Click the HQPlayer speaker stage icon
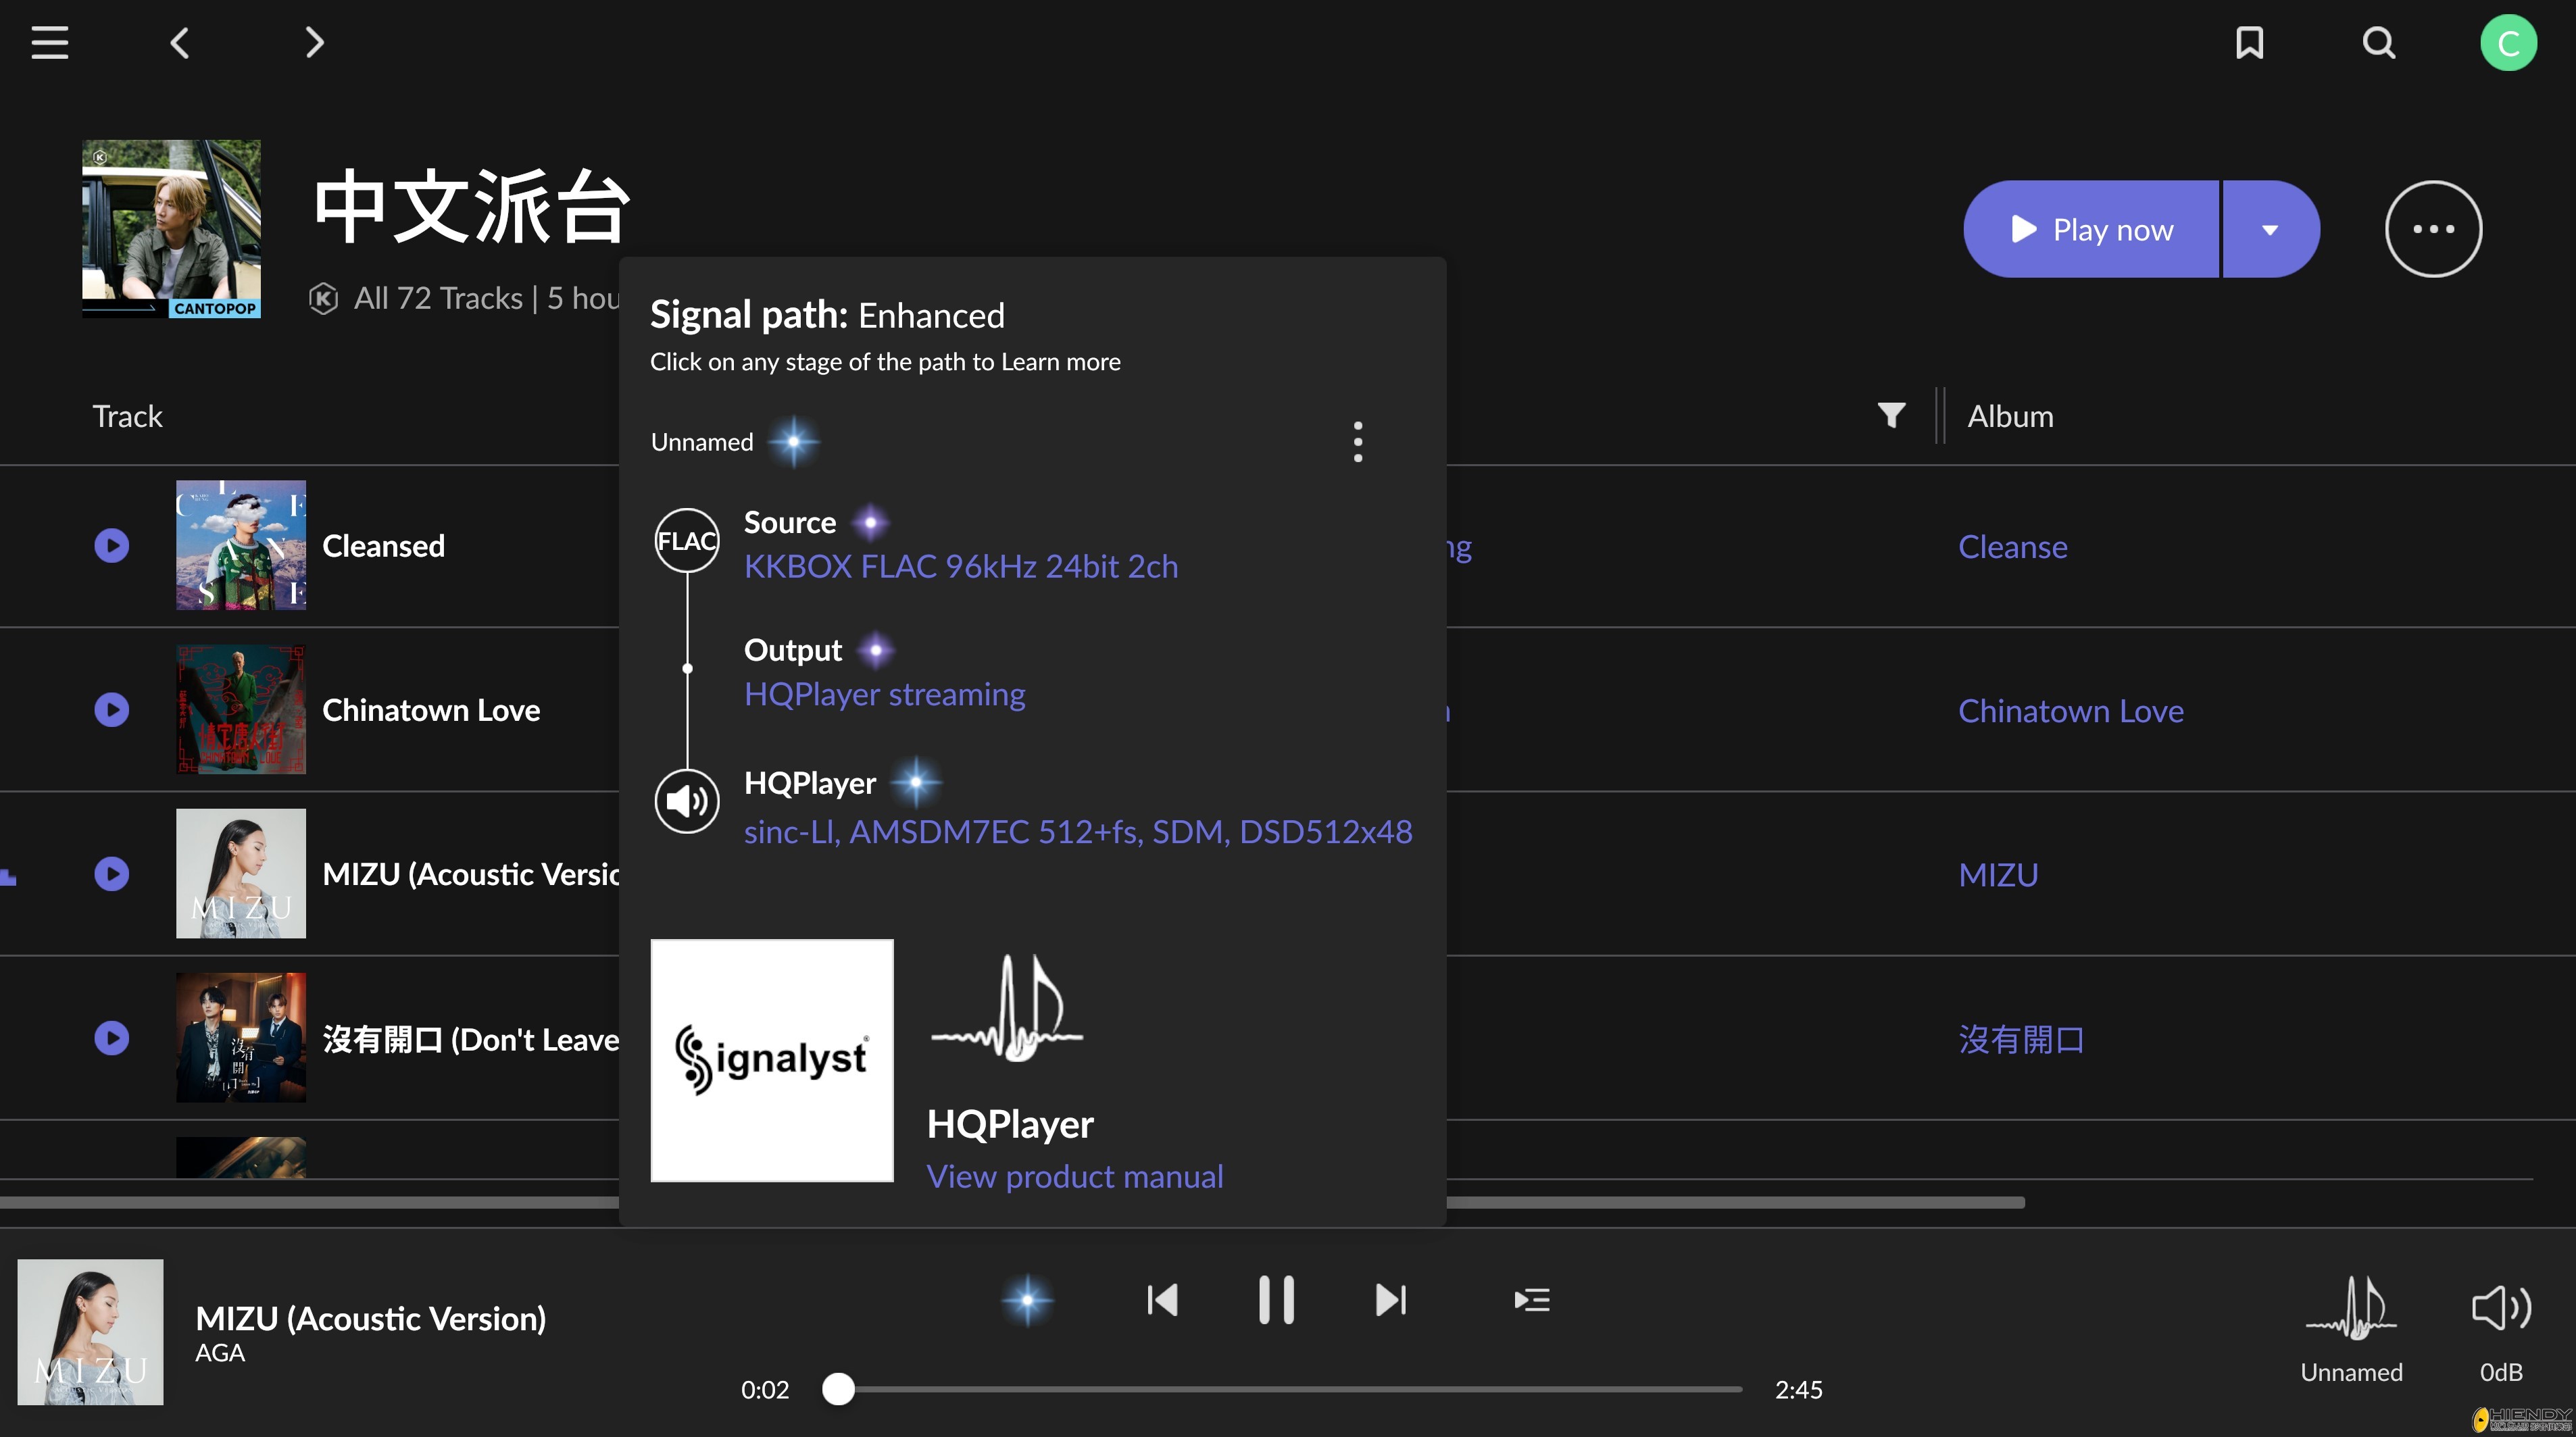Viewport: 2576px width, 1437px height. pyautogui.click(x=686, y=801)
